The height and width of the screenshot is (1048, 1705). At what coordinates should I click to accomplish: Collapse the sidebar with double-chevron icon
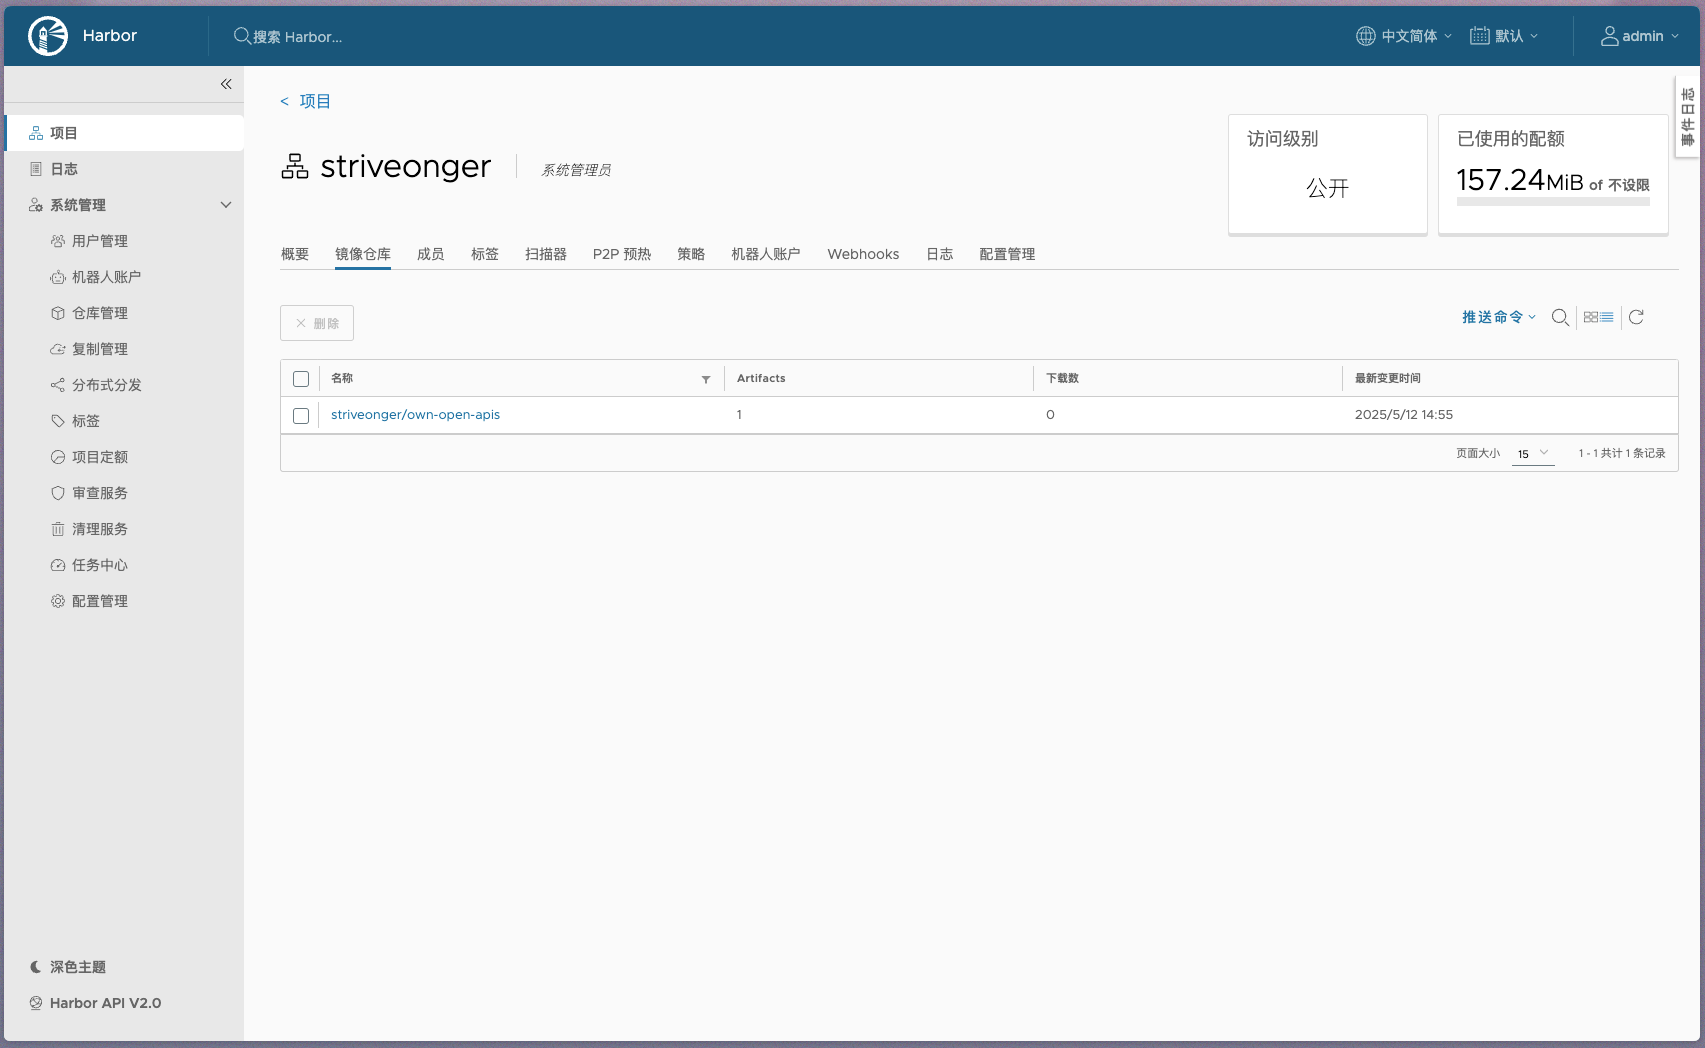click(226, 84)
